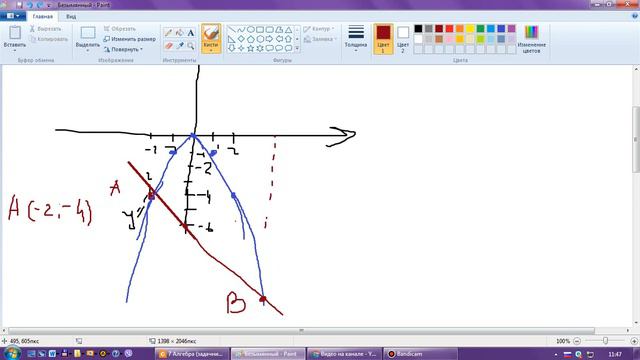Switch to Видео на канале taskbar window
This screenshot has width=640, height=360.
344,354
